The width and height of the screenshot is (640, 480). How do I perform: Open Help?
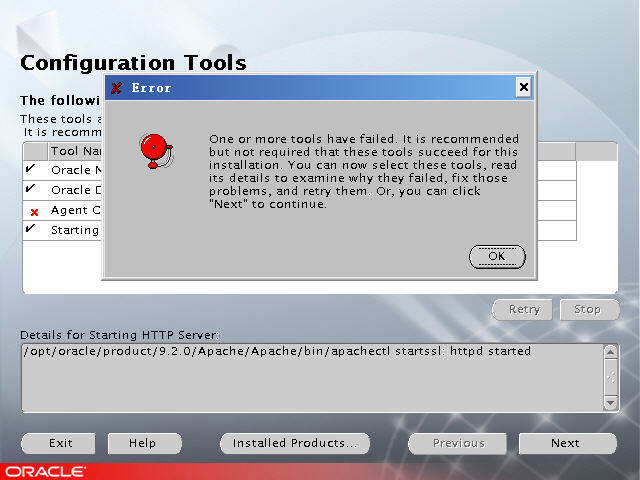pyautogui.click(x=145, y=443)
